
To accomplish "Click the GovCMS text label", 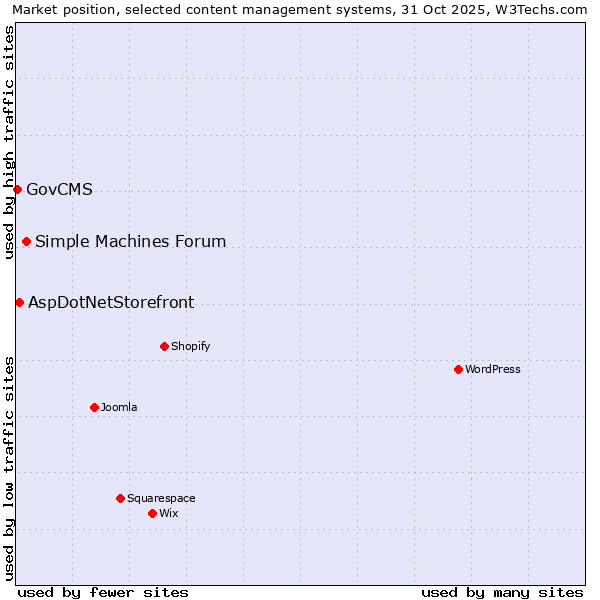I will pyautogui.click(x=59, y=189).
